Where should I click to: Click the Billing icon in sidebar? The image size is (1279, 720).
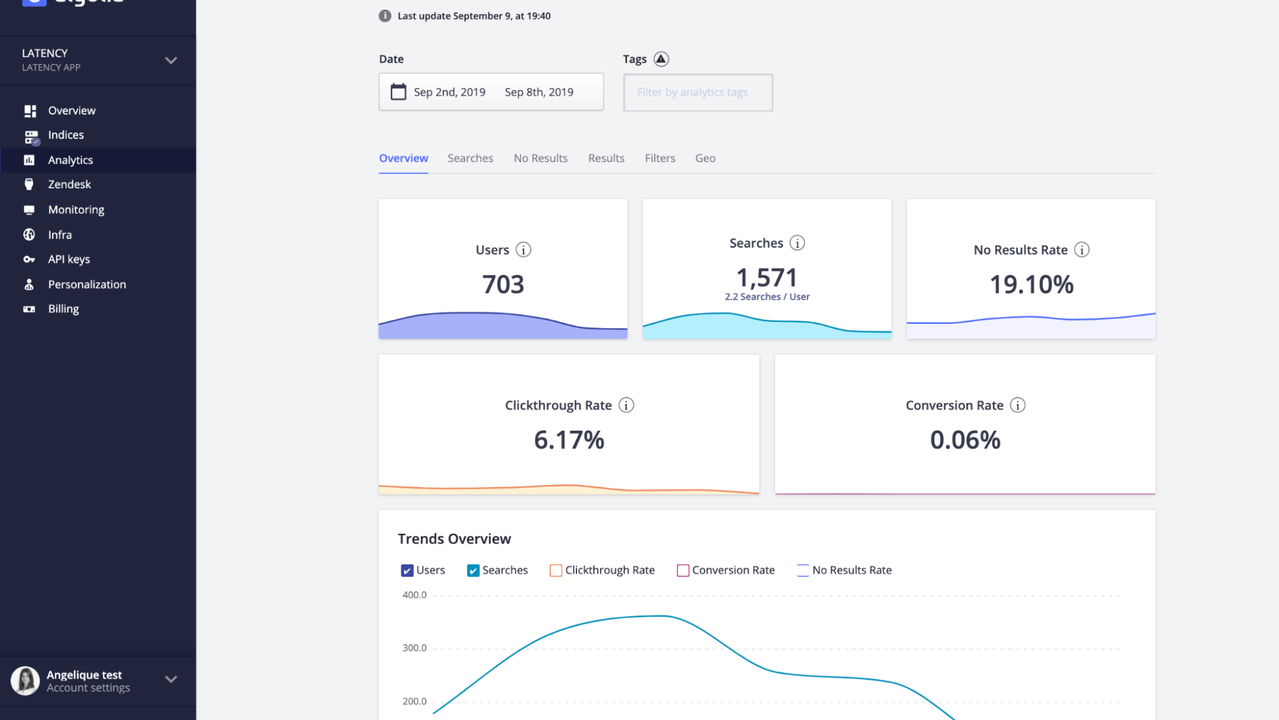point(30,309)
